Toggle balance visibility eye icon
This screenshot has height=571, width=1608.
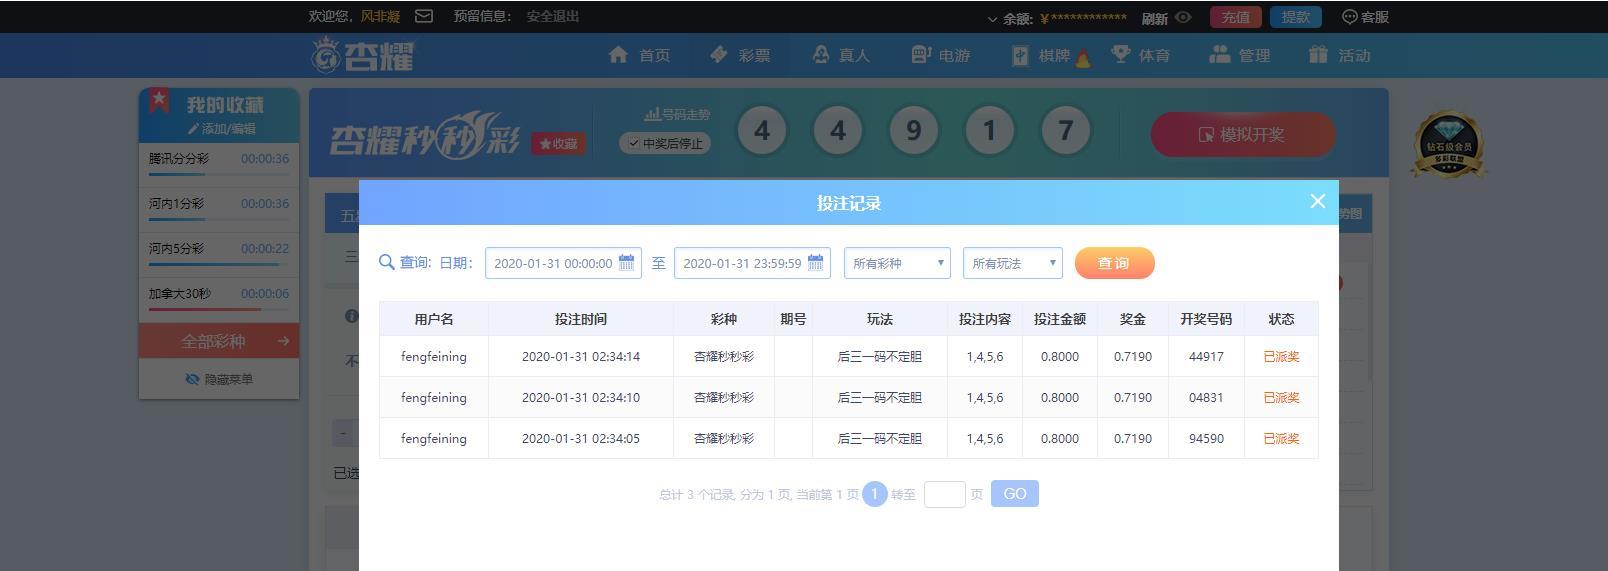1183,17
